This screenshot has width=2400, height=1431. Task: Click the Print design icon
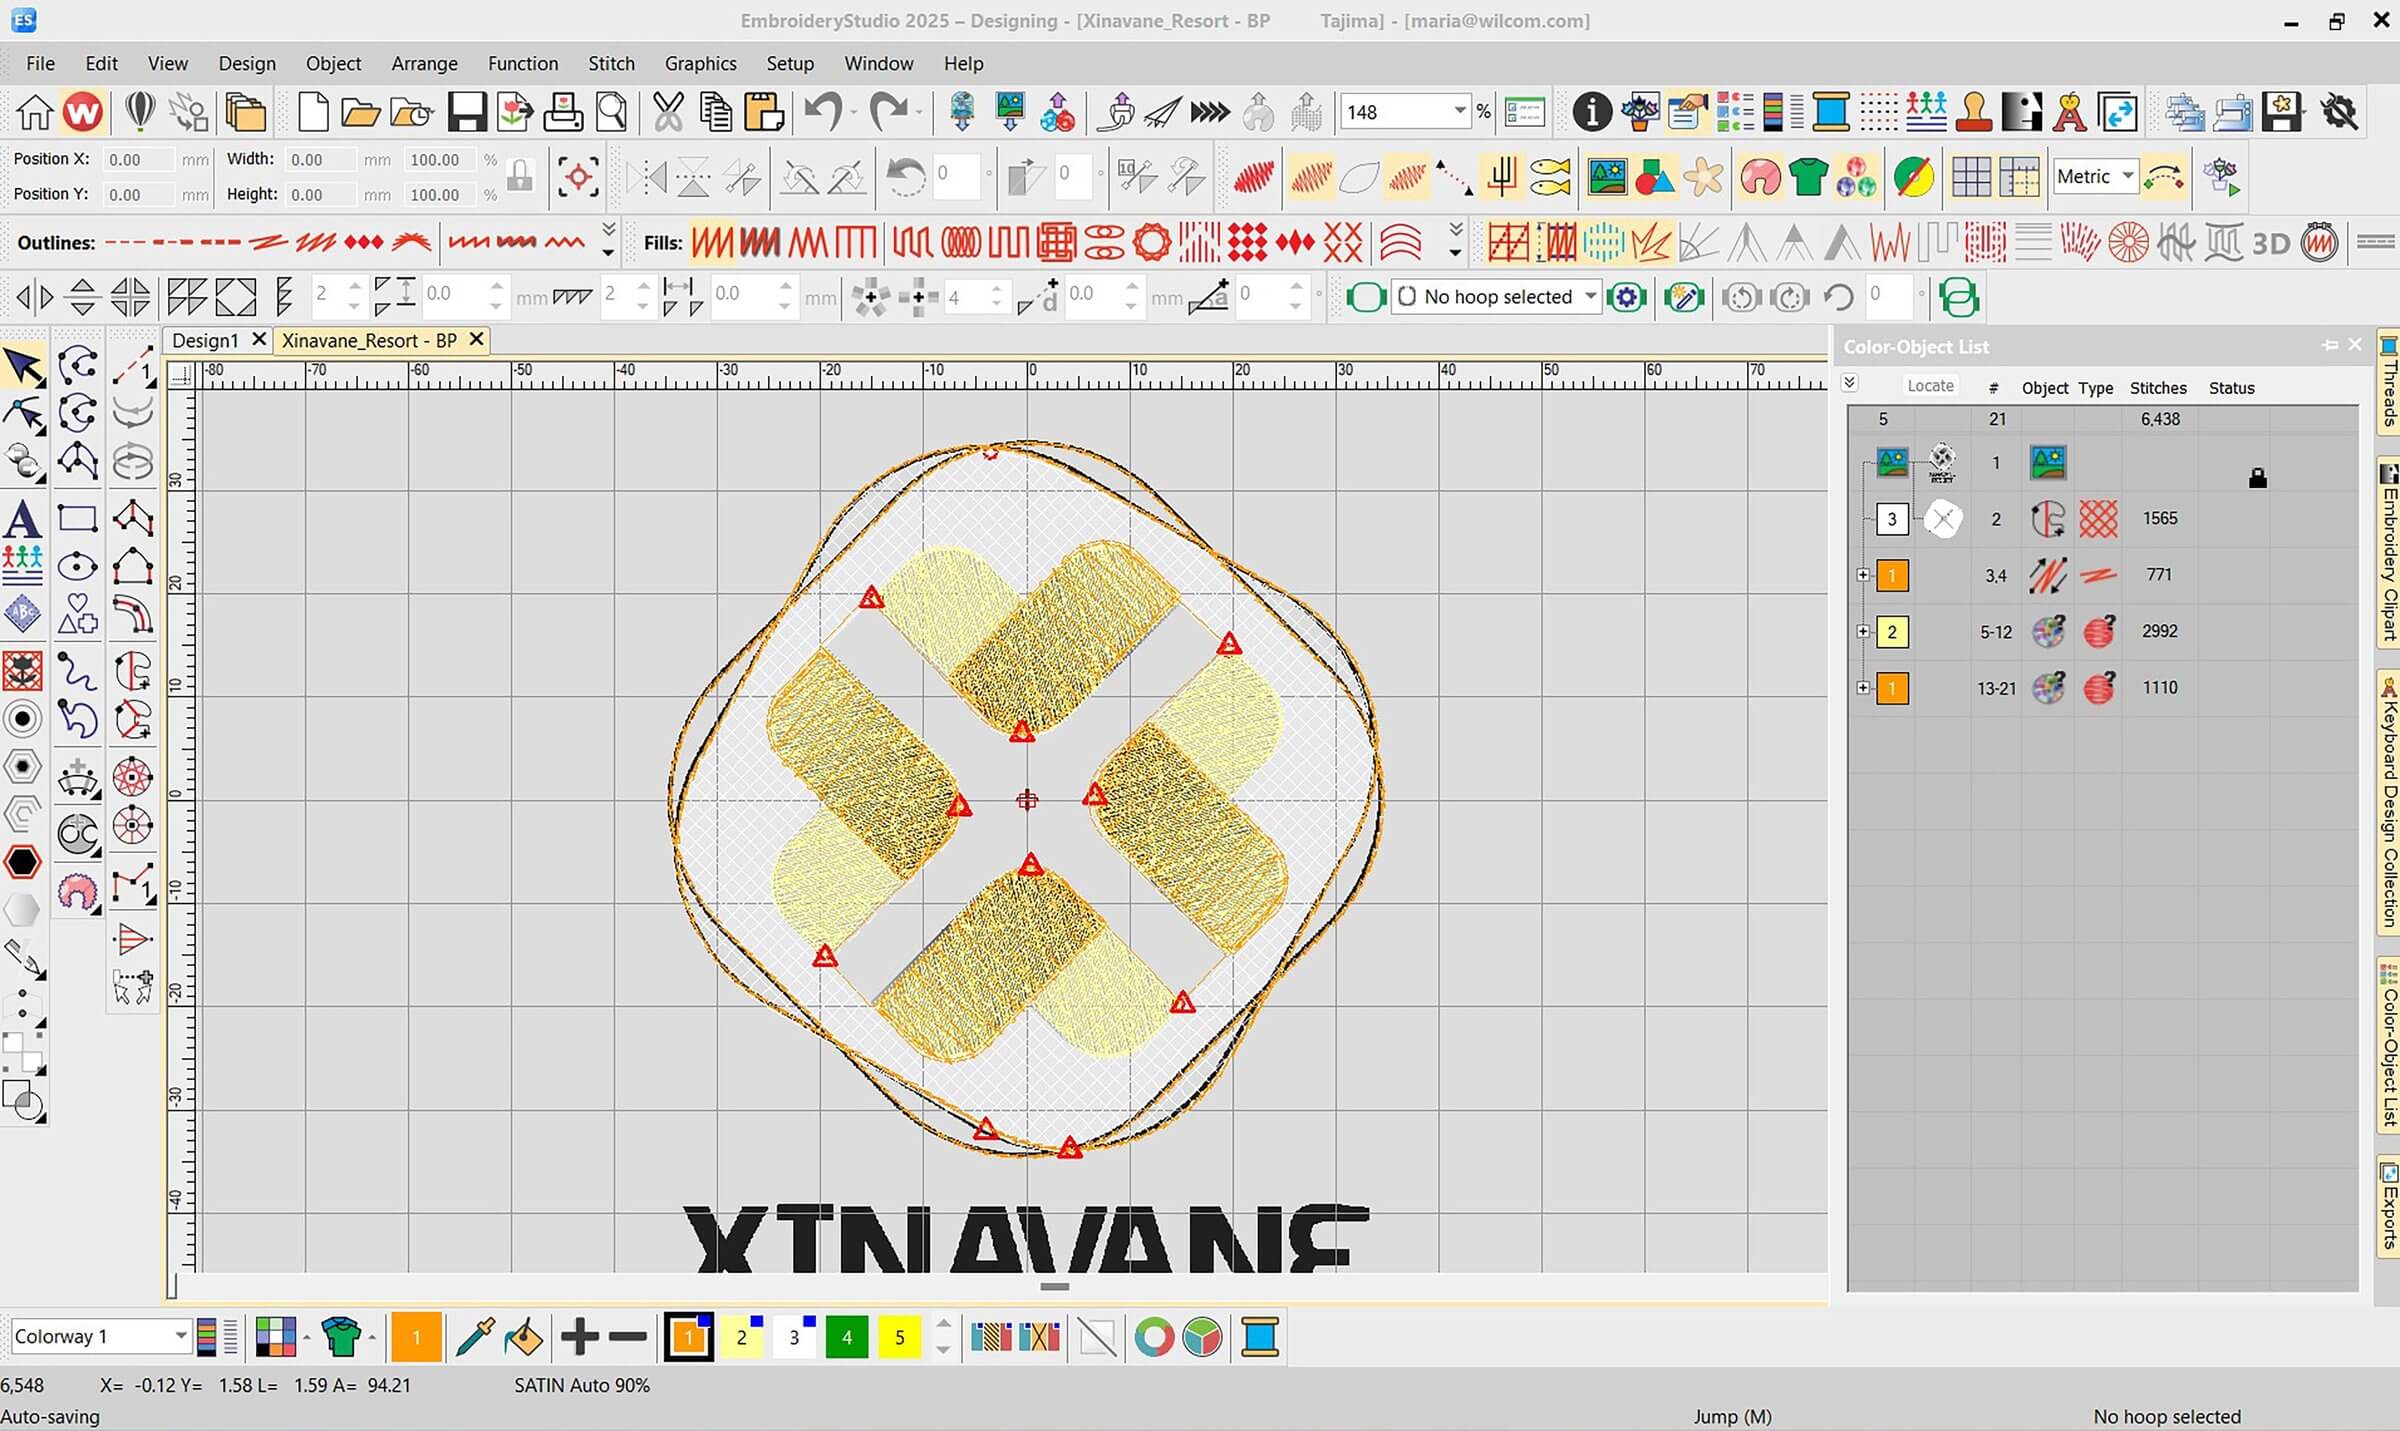click(x=563, y=112)
